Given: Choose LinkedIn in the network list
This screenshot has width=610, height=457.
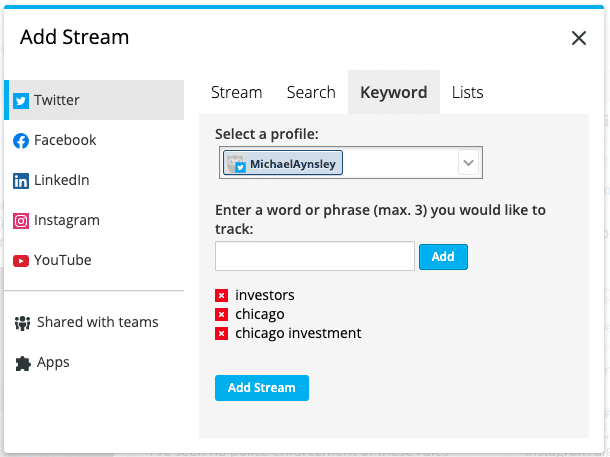Looking at the screenshot, I should point(94,180).
